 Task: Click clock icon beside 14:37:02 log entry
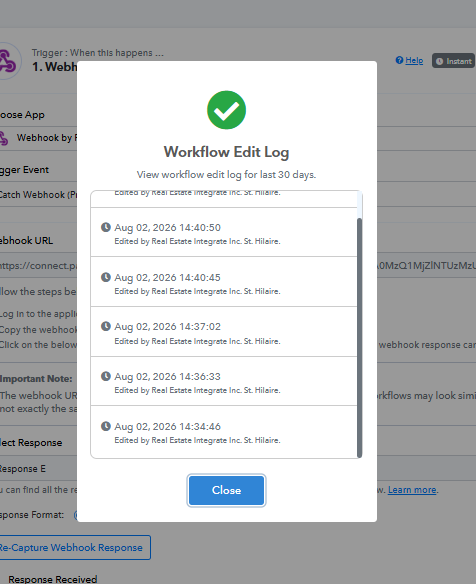[106, 326]
